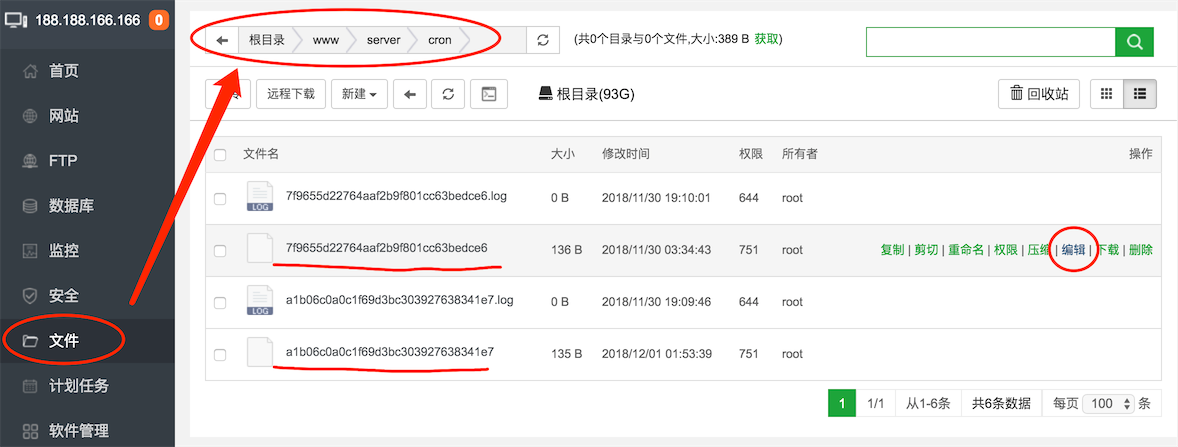1178x447 pixels.
Task: Open the 回收站 recycle bin
Action: (x=1039, y=94)
